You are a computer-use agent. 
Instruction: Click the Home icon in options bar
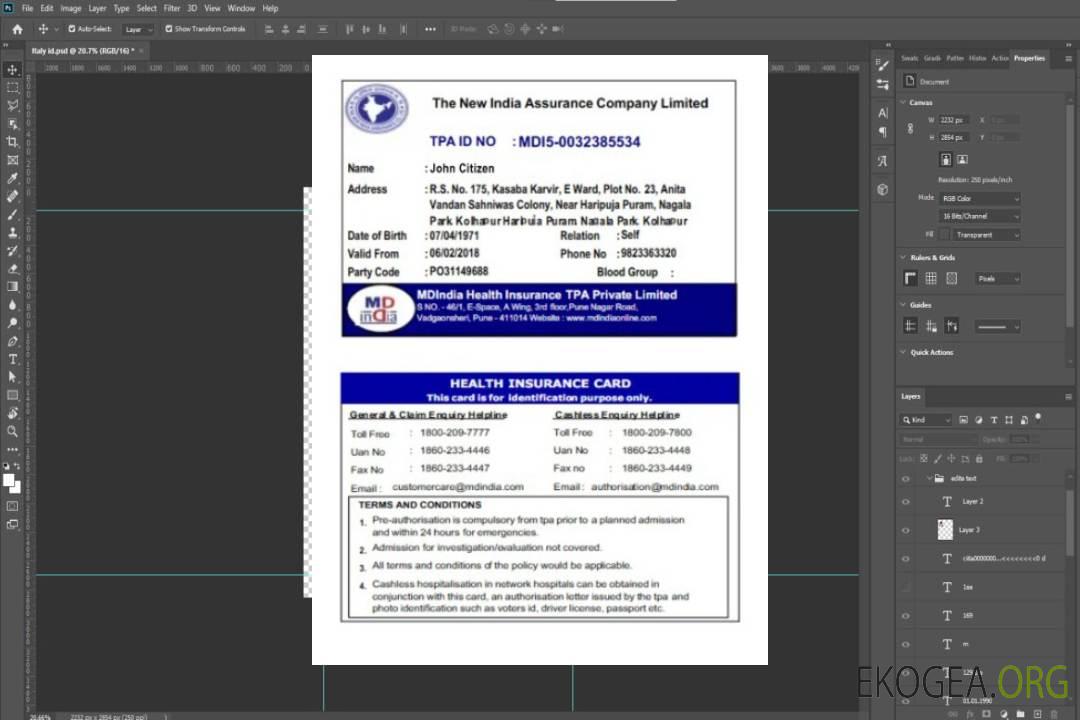pos(17,29)
